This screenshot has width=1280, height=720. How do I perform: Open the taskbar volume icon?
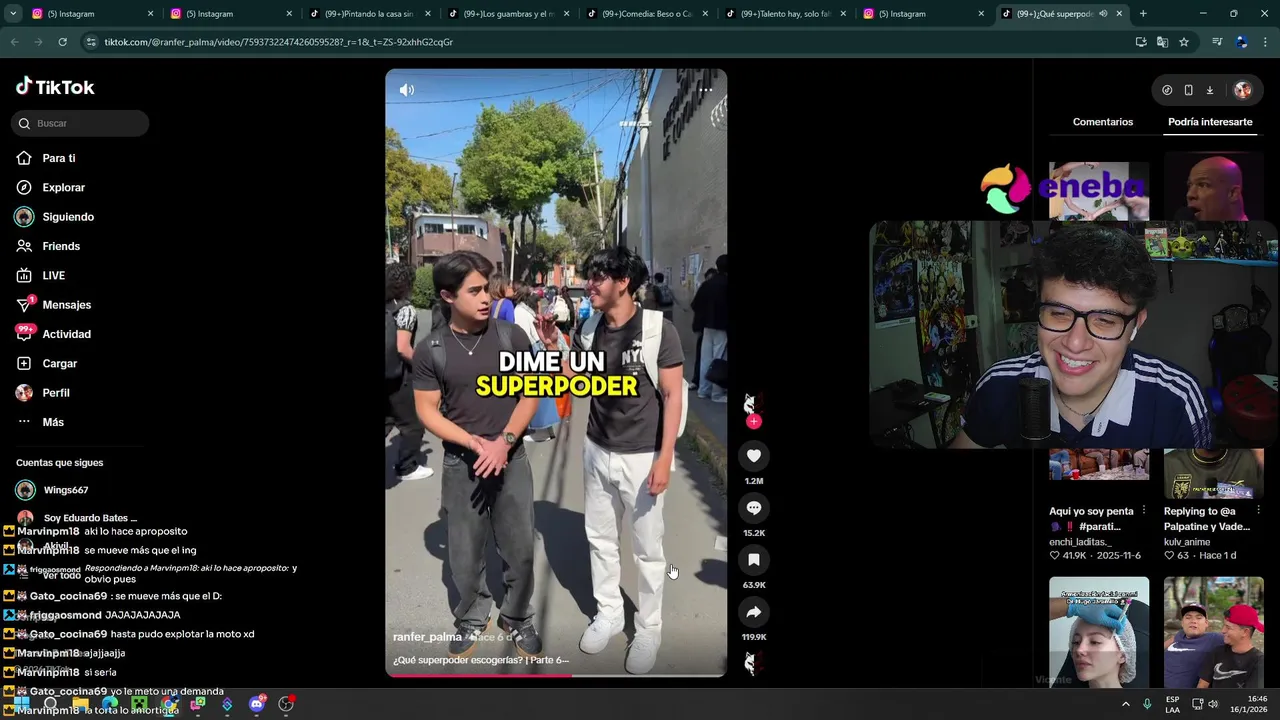pos(1213,704)
